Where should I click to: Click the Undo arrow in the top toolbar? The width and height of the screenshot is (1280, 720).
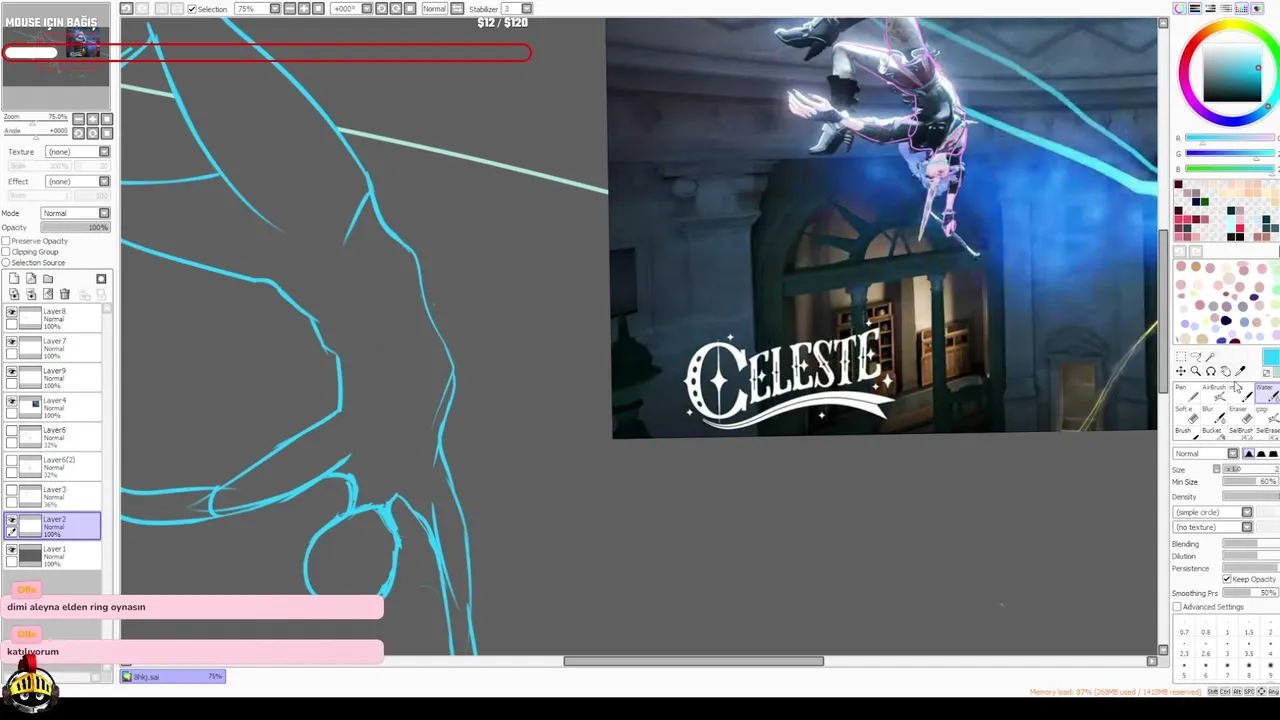126,9
